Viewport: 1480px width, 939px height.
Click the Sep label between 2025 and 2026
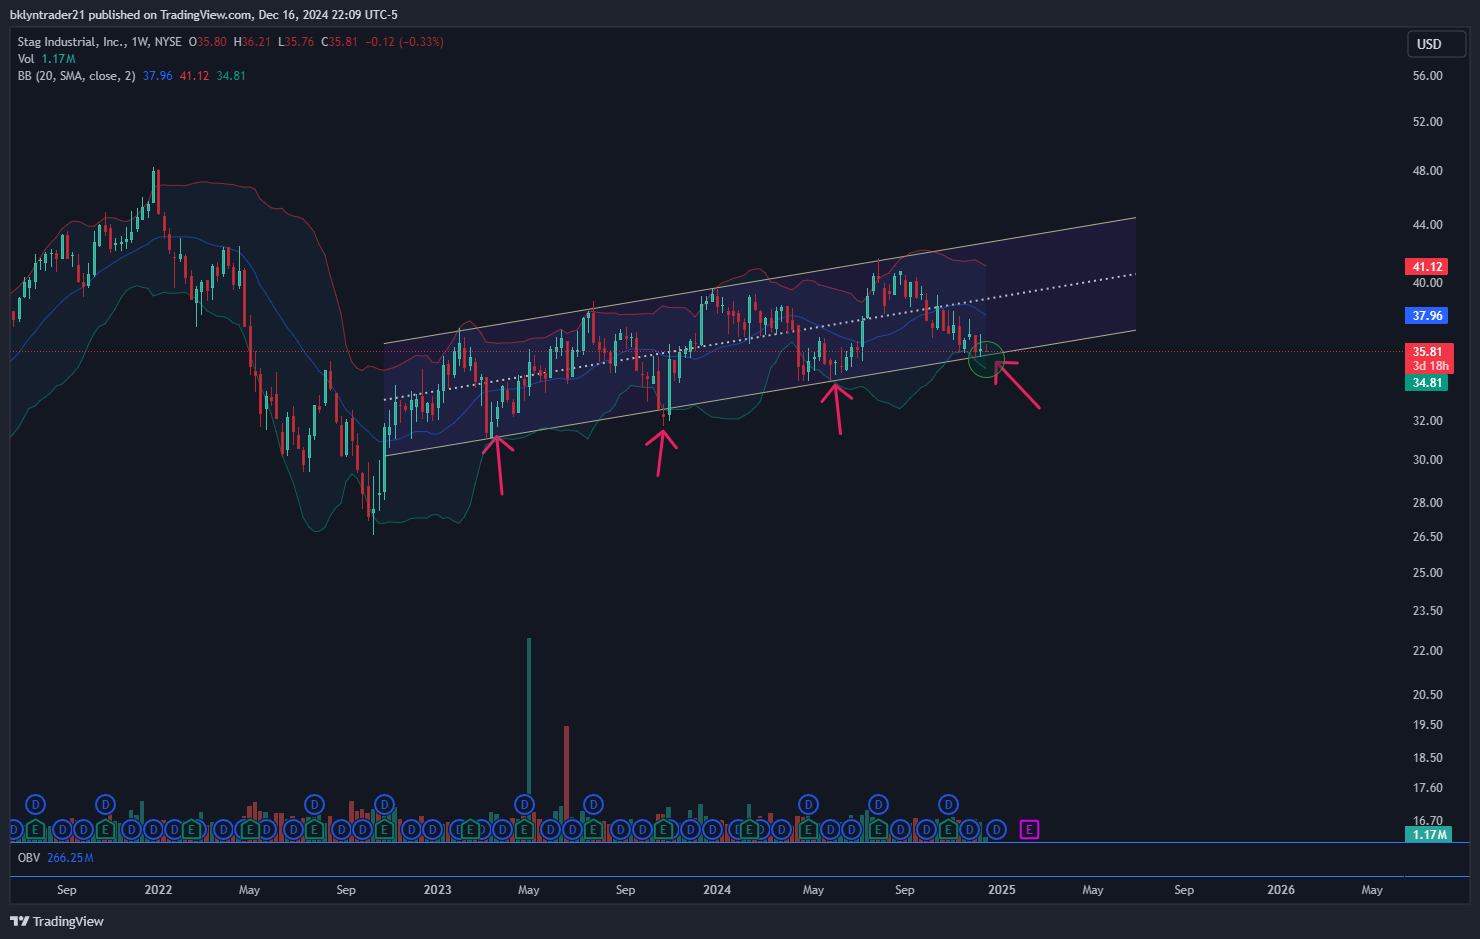1184,890
